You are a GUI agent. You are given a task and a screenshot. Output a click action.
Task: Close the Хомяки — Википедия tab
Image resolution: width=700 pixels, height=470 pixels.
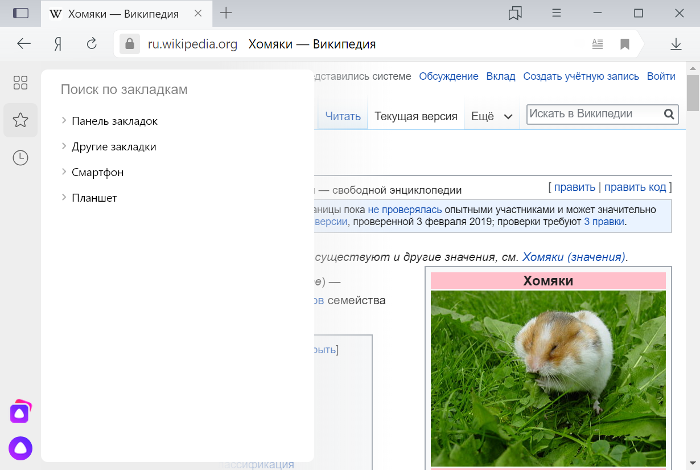[x=198, y=13]
